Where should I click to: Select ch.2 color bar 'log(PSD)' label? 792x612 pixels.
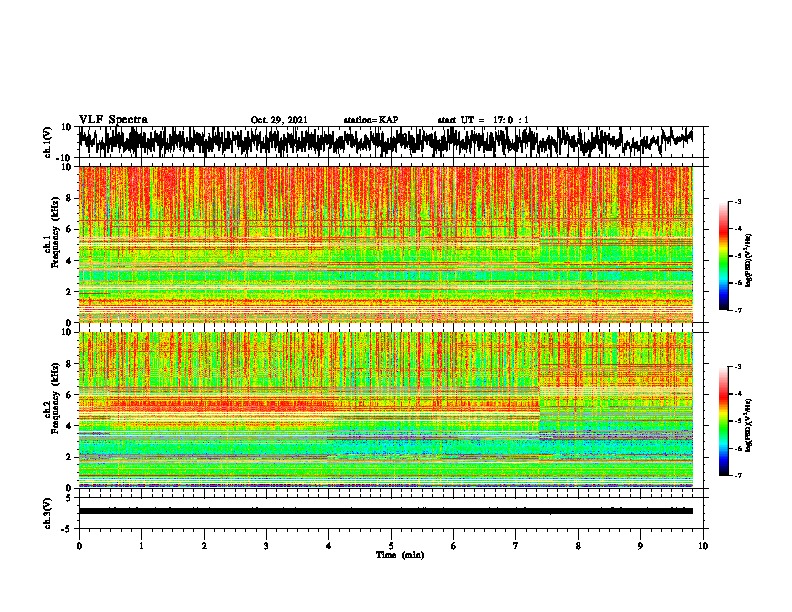tap(748, 425)
